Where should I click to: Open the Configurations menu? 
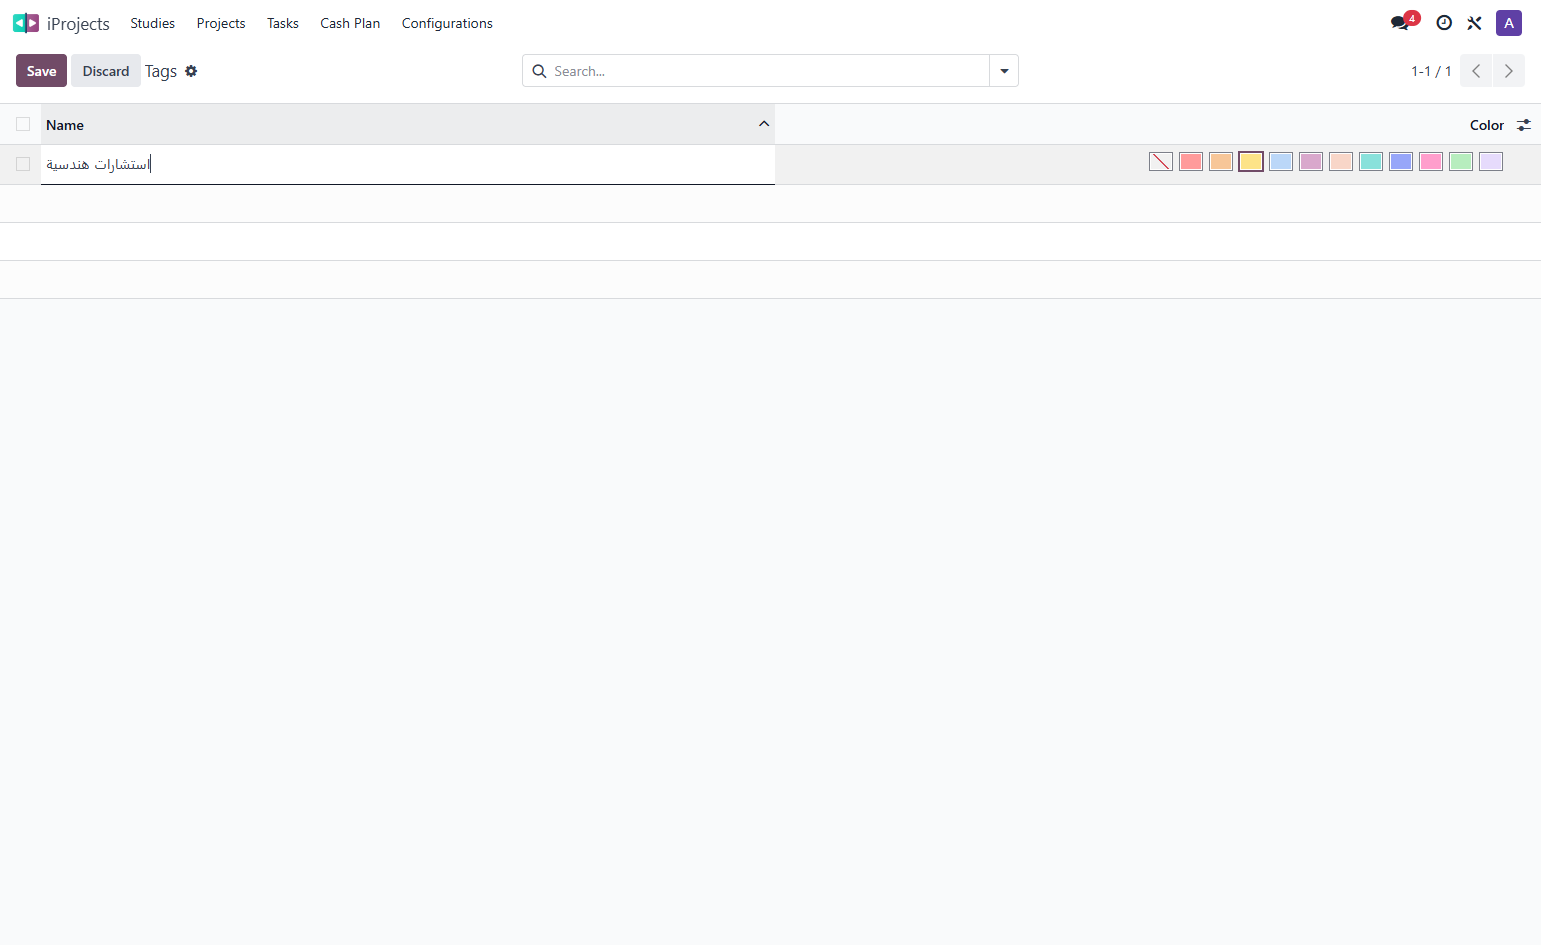[x=447, y=23]
